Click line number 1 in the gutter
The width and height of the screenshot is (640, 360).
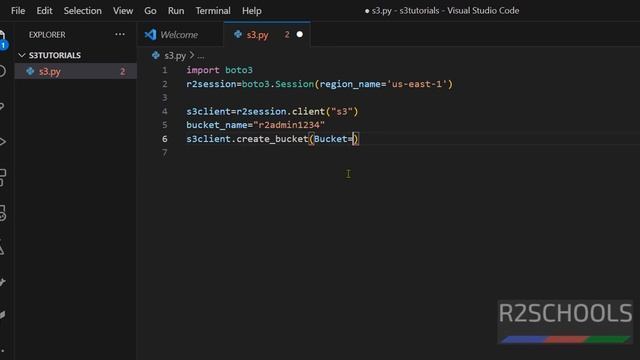(x=164, y=70)
